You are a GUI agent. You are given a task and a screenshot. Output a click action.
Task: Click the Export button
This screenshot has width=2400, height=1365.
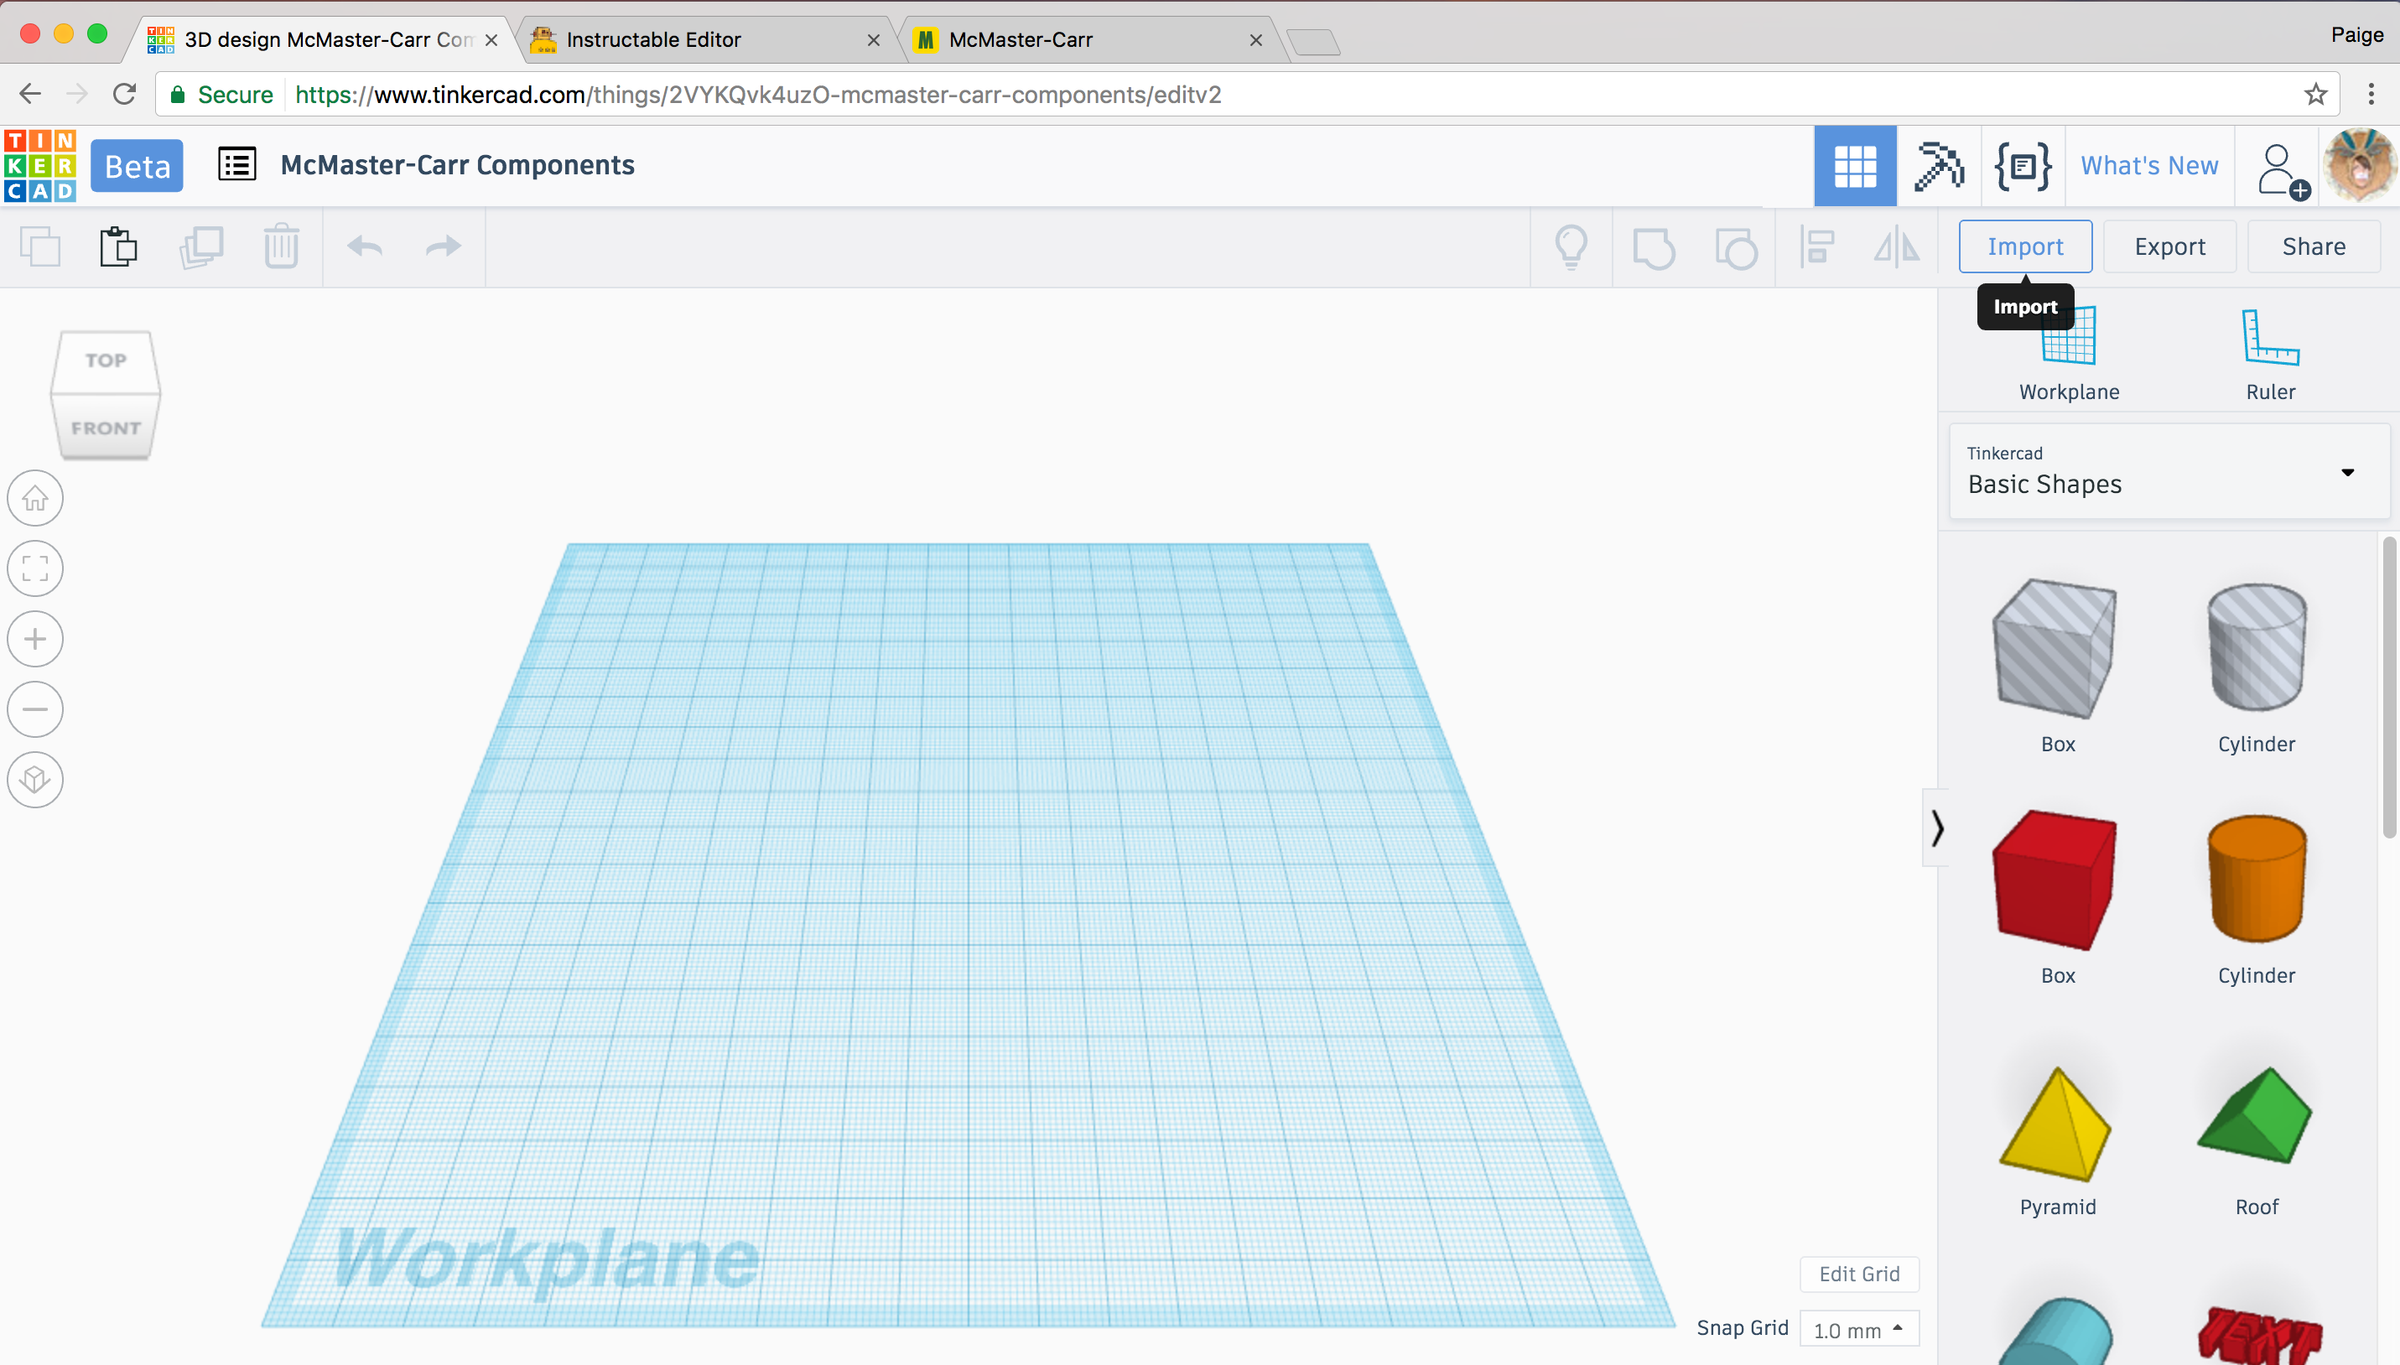click(2169, 246)
